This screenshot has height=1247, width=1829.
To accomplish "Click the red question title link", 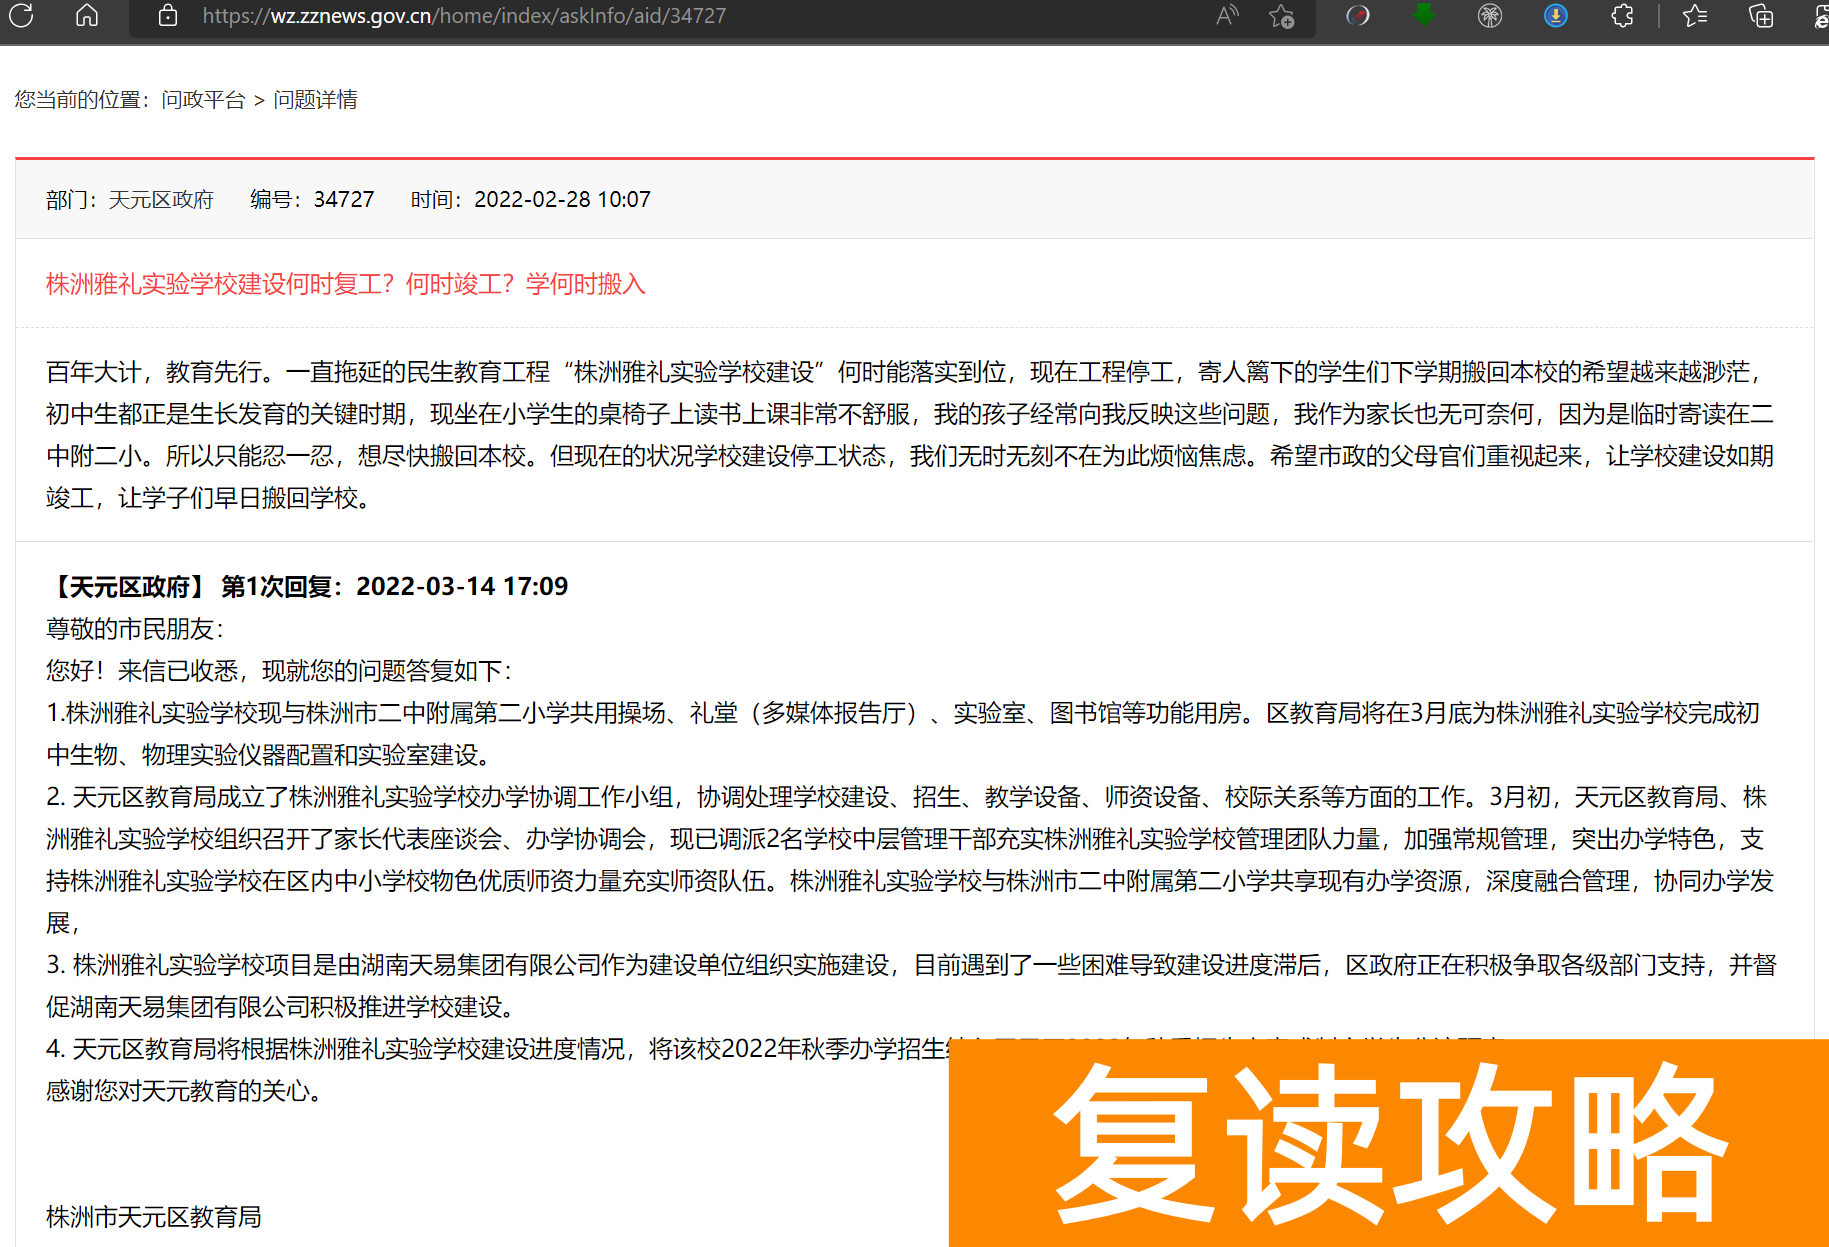I will point(345,285).
